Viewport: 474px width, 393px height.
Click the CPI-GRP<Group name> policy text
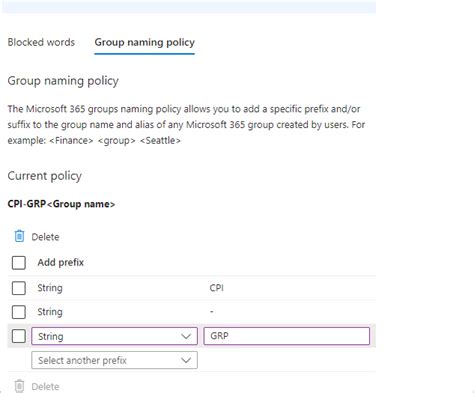click(61, 204)
